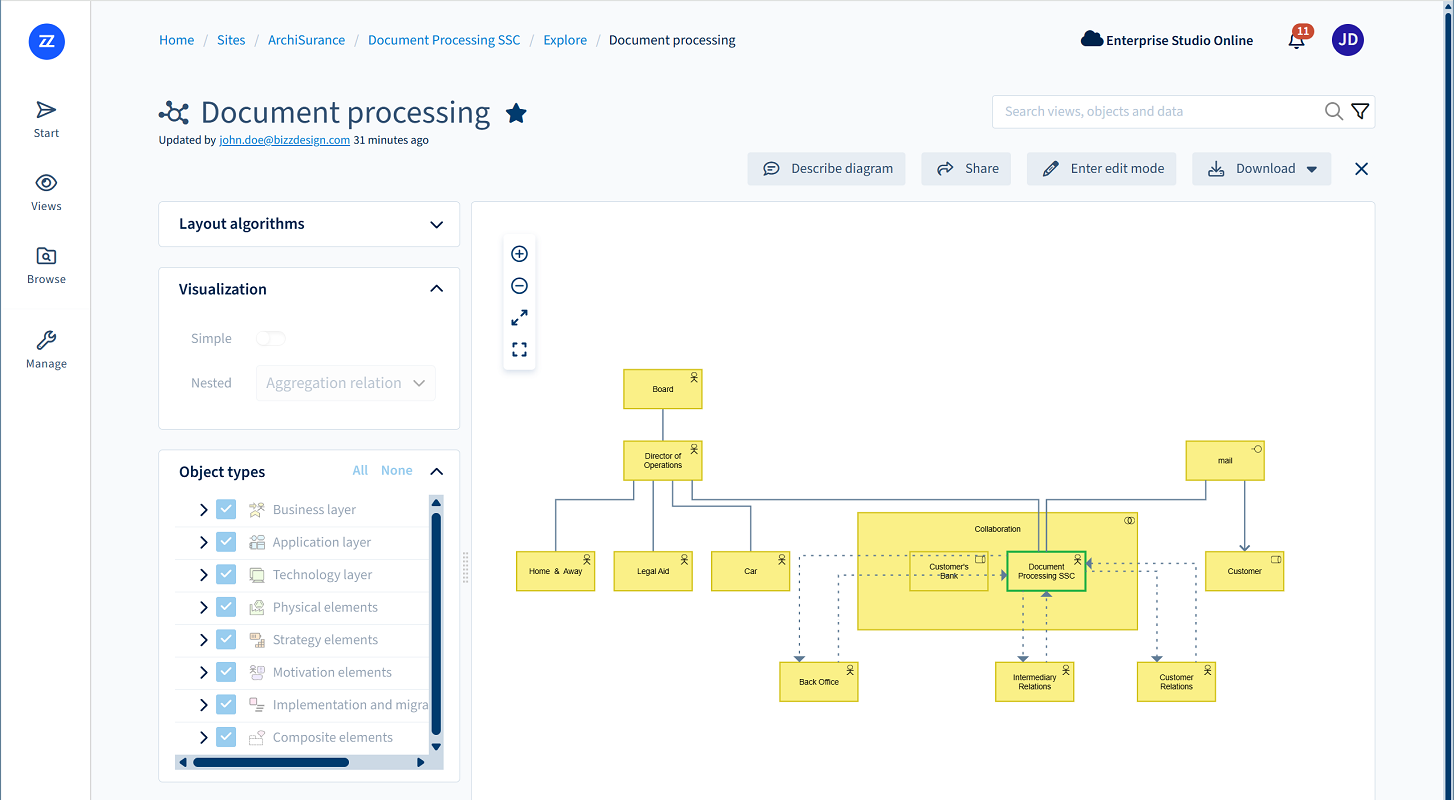This screenshot has width=1454, height=800.
Task: Uncheck the Strategy elements checkbox
Action: (x=226, y=640)
